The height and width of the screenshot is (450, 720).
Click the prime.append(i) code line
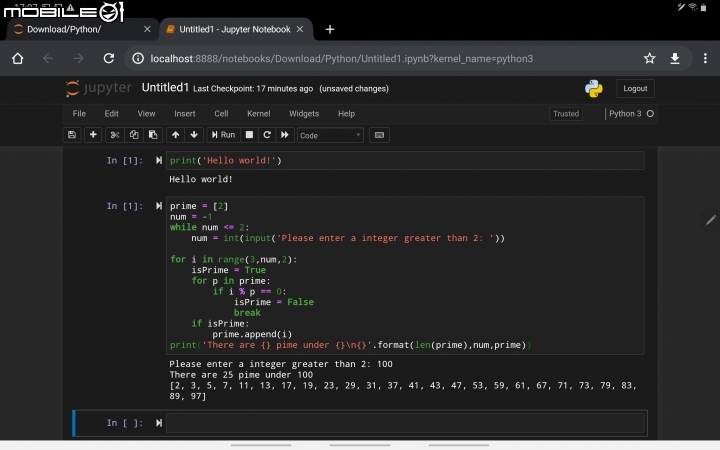pos(252,334)
